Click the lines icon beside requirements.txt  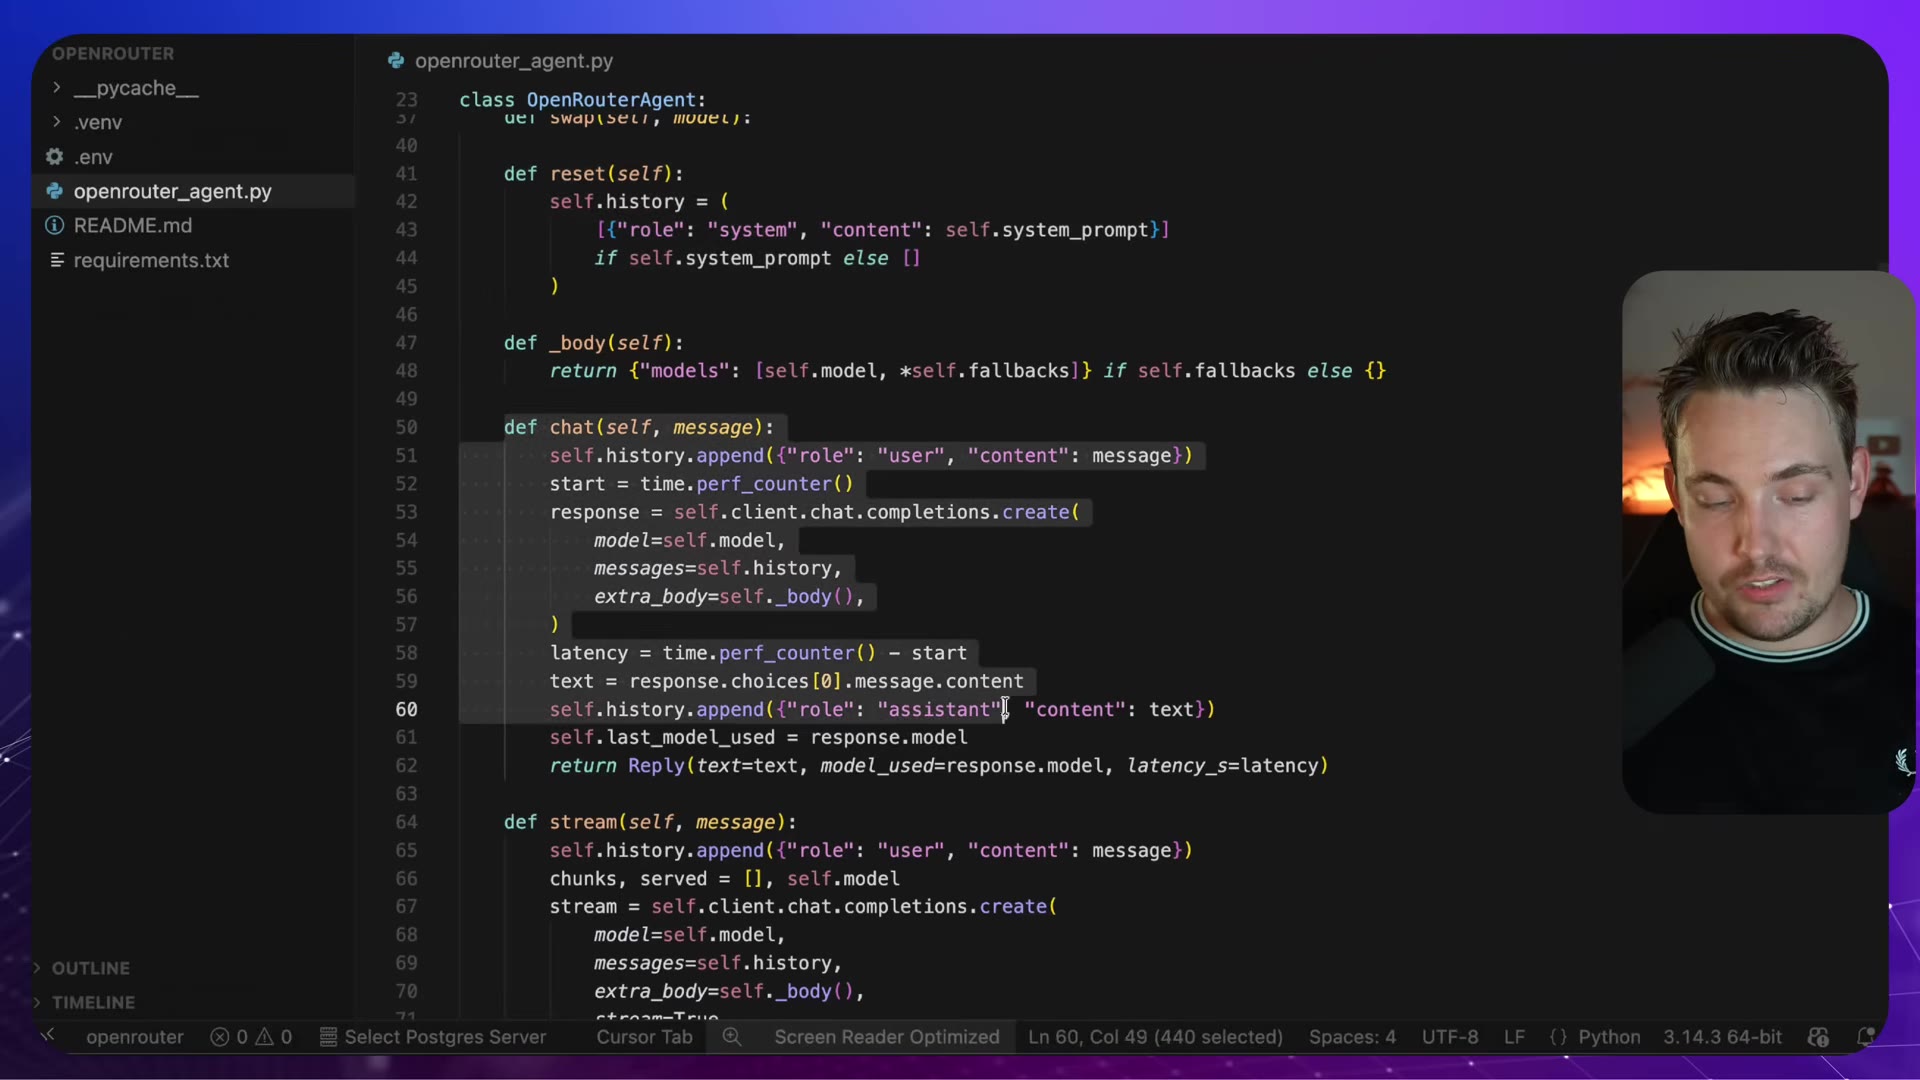57,260
